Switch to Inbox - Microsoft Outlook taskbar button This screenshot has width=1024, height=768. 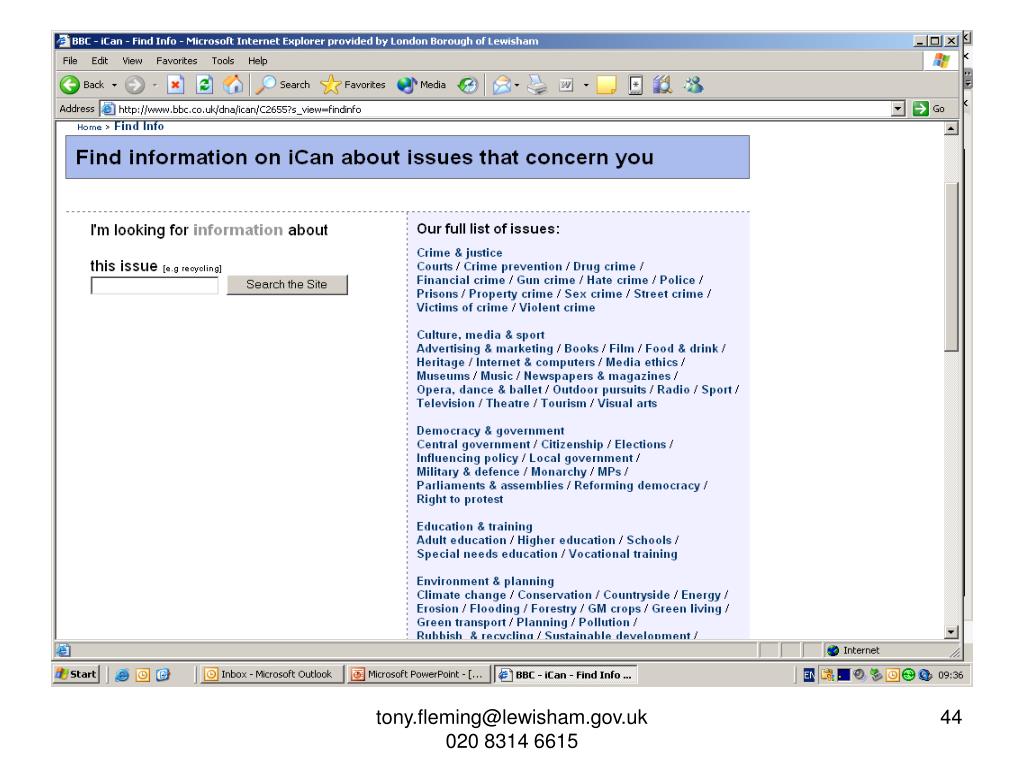(271, 675)
